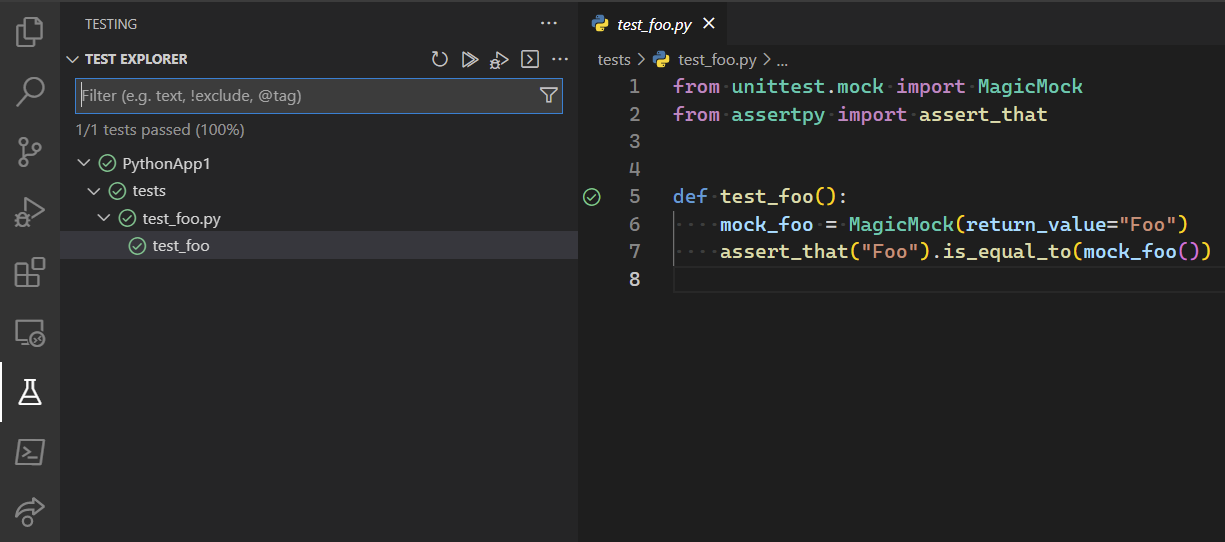
Task: Open the Run and Debug view
Action: 30,212
